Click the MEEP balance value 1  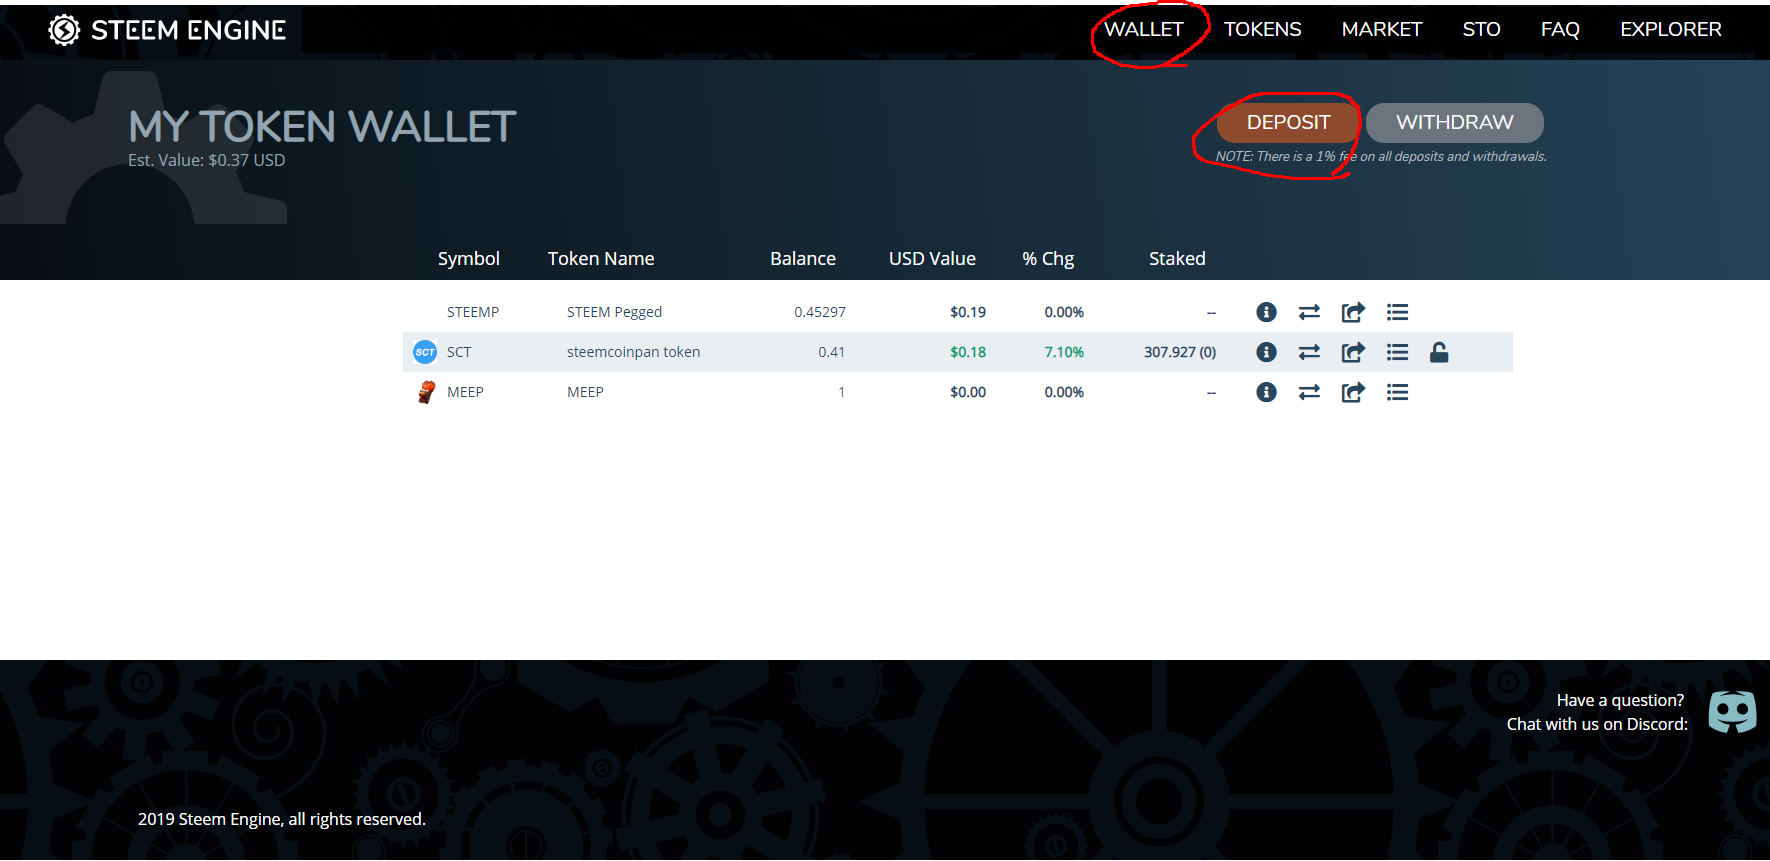pos(842,392)
